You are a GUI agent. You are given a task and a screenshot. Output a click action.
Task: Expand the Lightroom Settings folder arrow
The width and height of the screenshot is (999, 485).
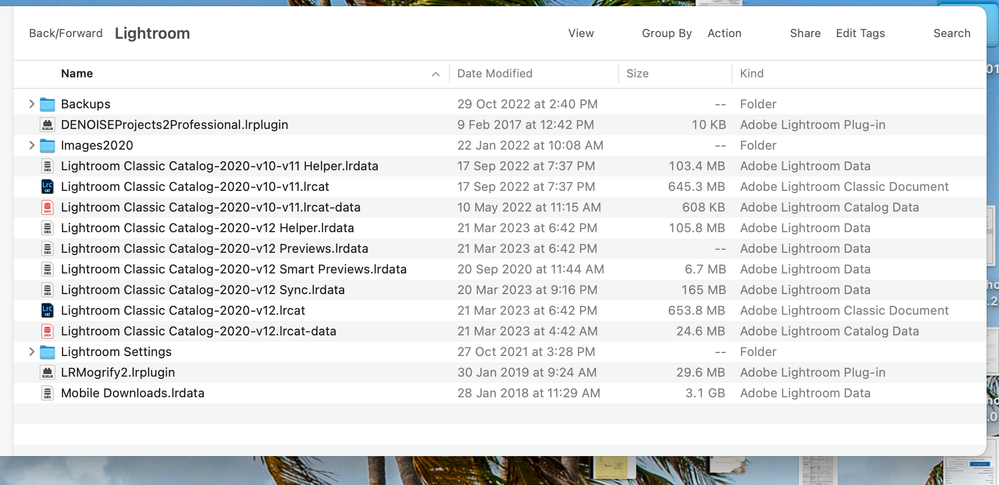click(x=31, y=352)
